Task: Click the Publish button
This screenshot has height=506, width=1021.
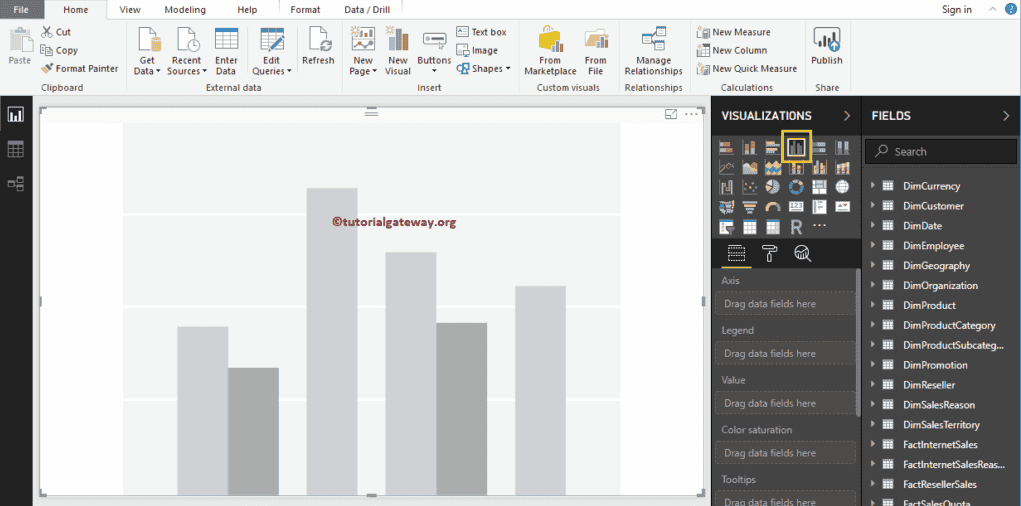Action: [x=827, y=47]
